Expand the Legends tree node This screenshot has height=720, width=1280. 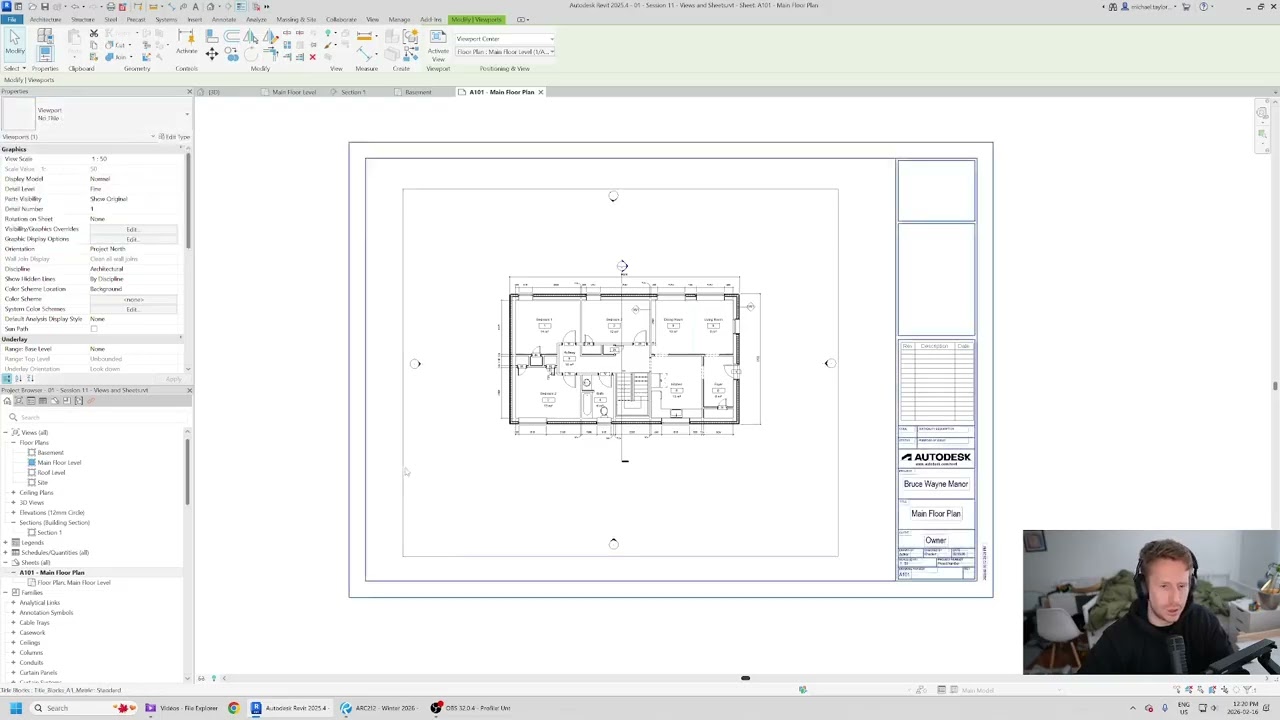coord(6,542)
